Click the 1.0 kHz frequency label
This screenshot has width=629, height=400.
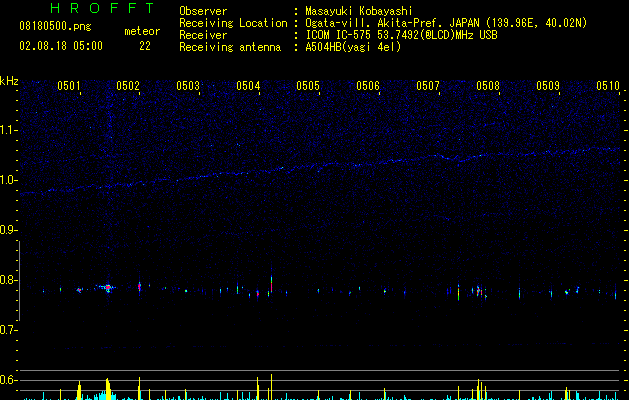coord(8,180)
